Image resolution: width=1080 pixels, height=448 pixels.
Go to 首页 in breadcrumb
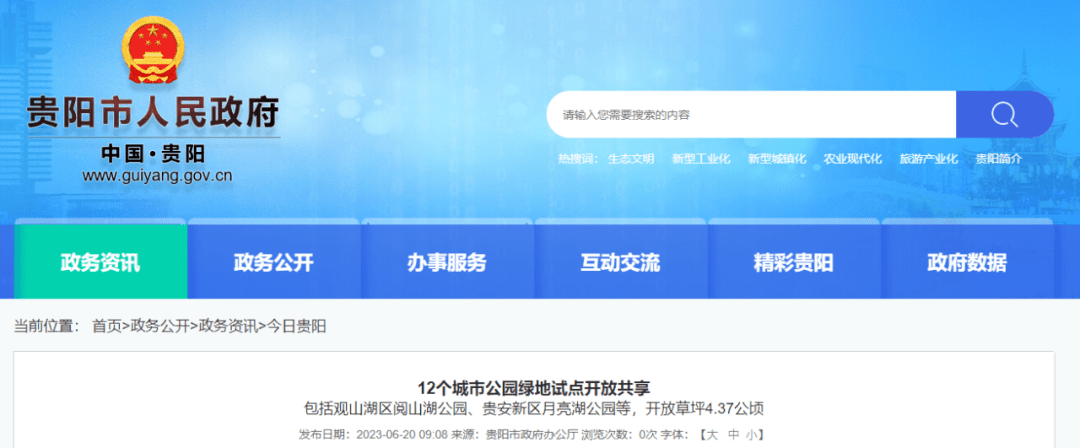tap(107, 327)
